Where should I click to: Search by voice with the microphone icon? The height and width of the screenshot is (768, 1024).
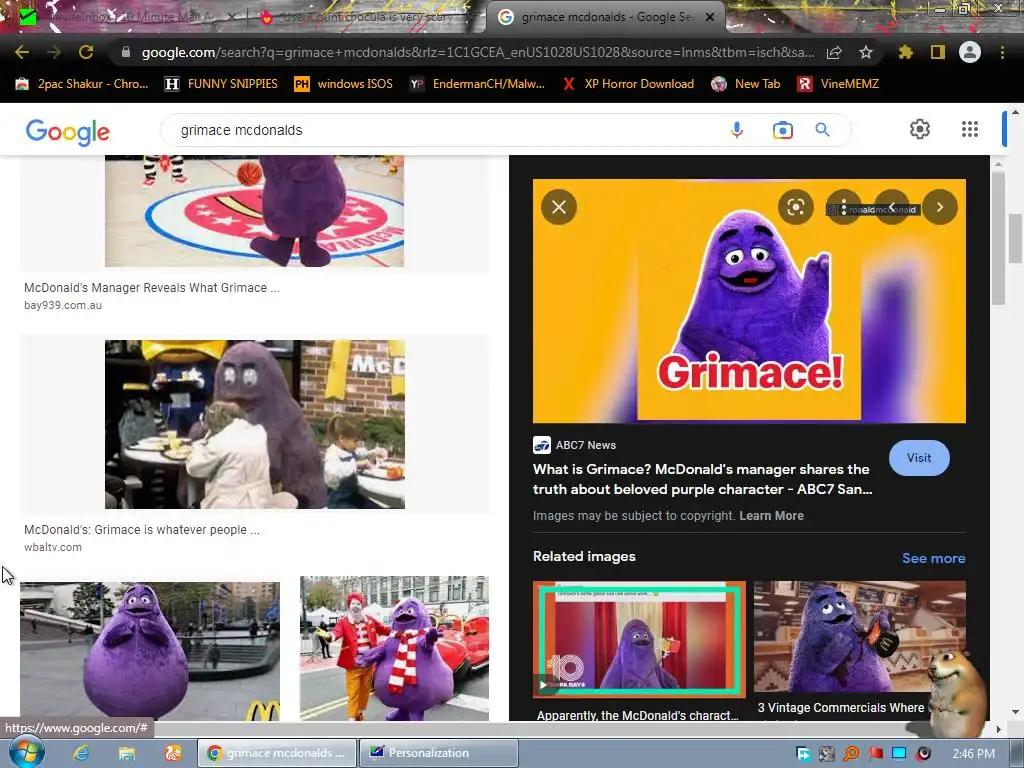click(x=737, y=130)
